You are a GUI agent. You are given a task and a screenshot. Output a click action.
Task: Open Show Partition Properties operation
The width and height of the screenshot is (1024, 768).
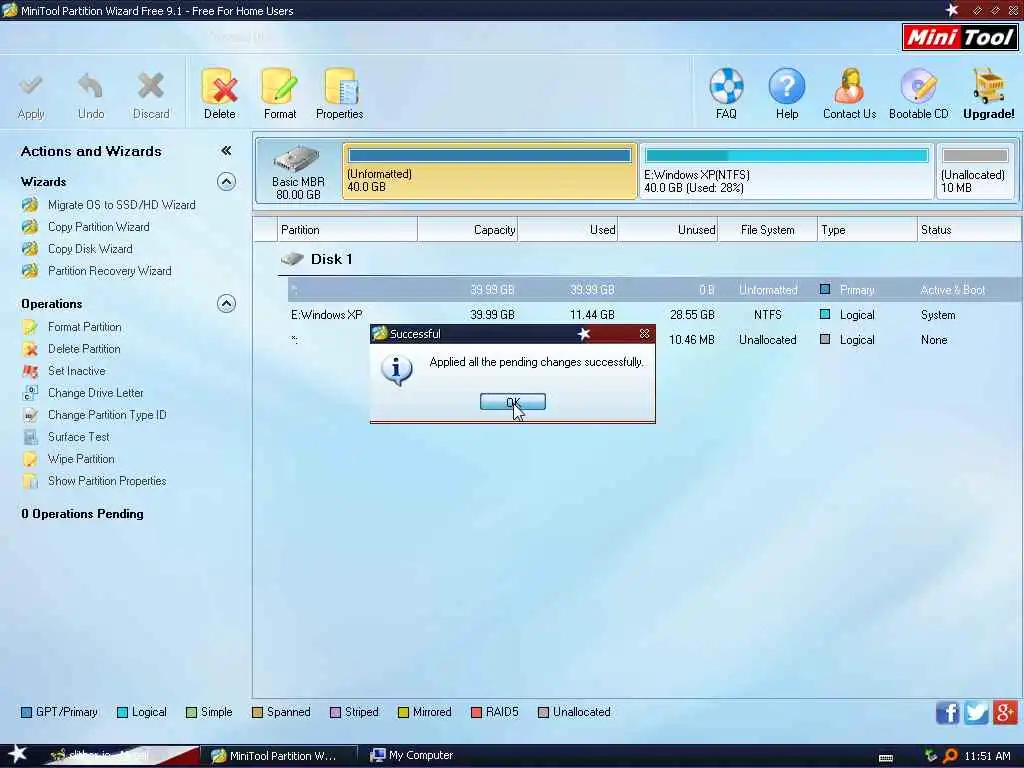point(107,481)
